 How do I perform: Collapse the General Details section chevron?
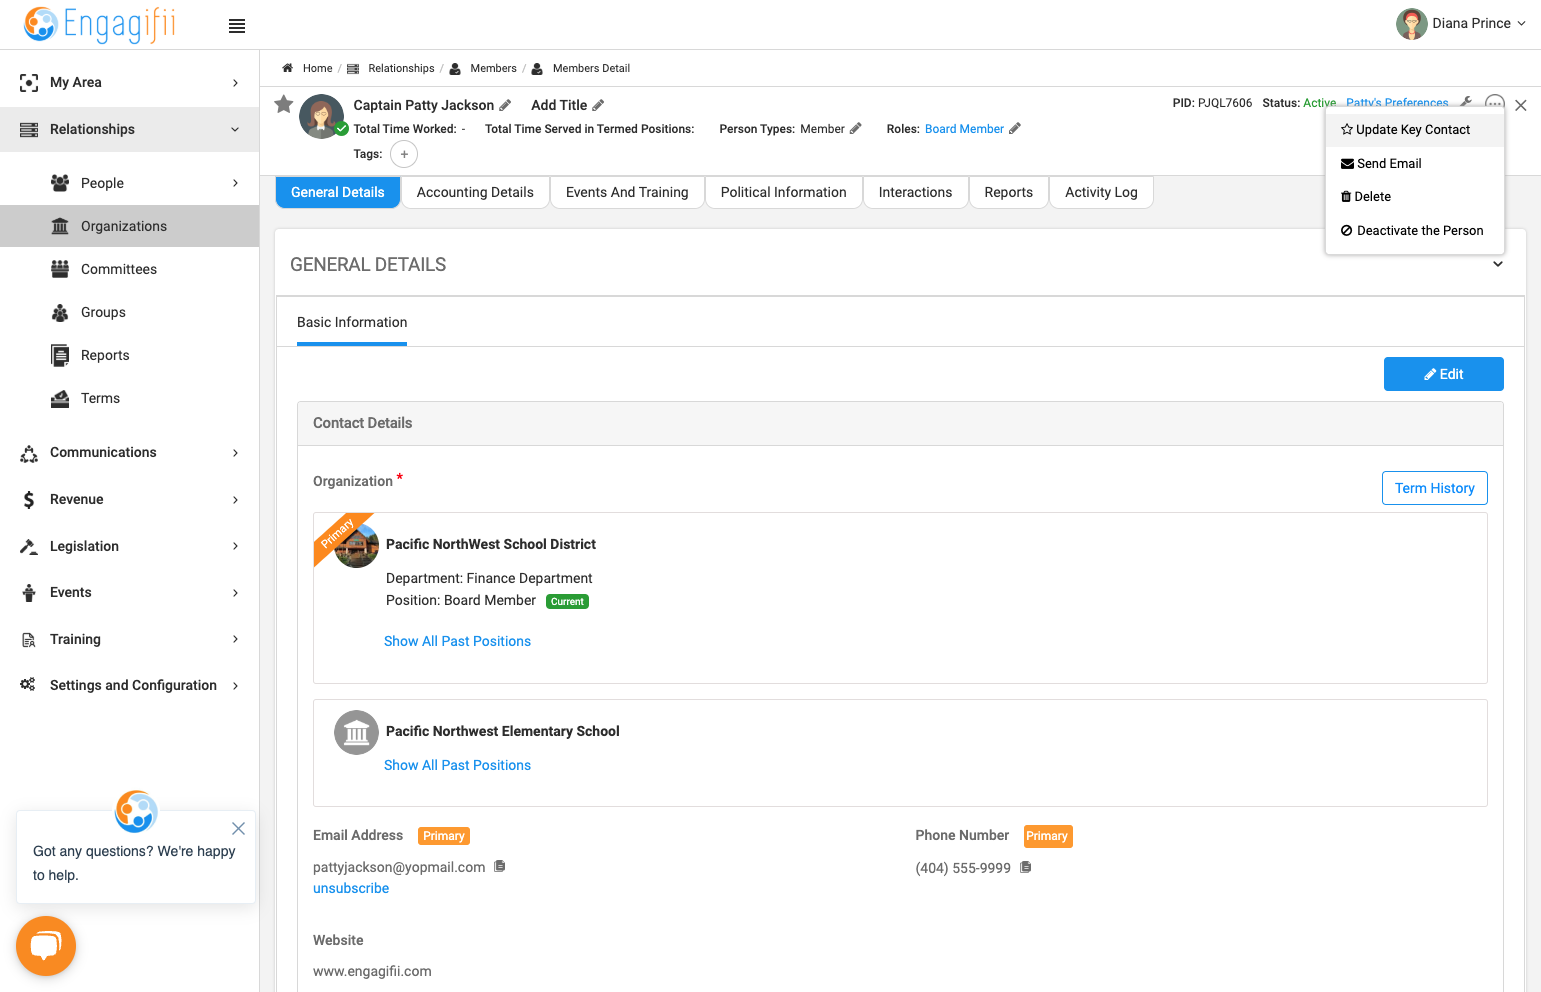(x=1498, y=265)
